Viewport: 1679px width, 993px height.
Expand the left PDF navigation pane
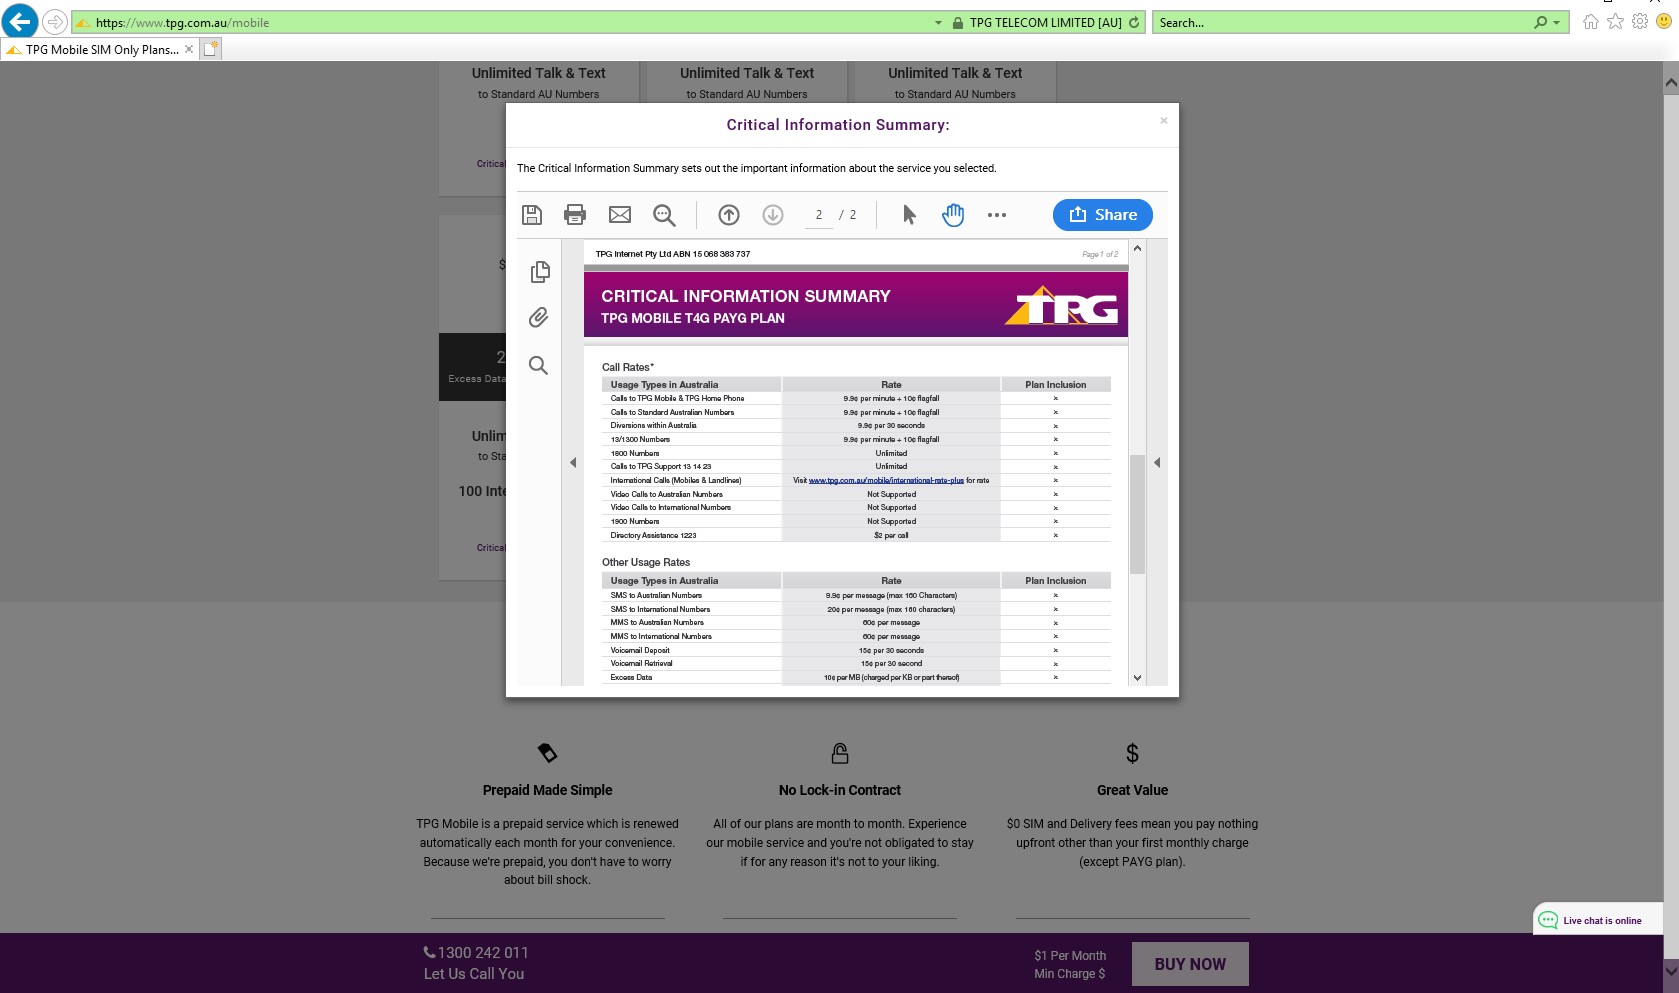(x=573, y=462)
